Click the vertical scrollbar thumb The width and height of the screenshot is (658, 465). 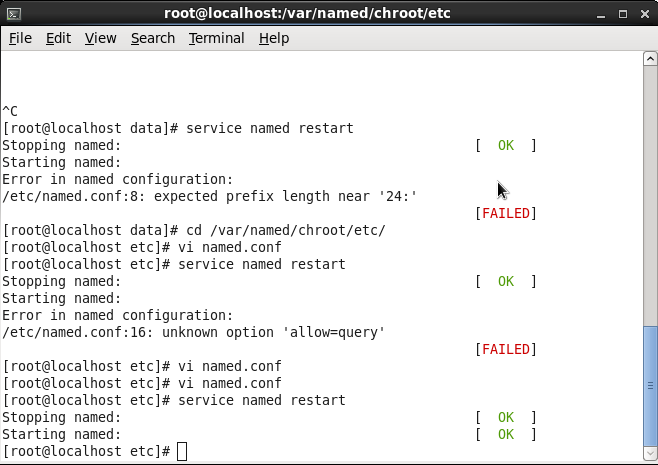(x=649, y=385)
